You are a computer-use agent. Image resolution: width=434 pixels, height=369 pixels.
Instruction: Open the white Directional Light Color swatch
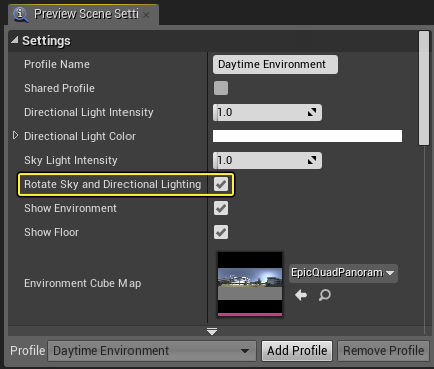[307, 136]
